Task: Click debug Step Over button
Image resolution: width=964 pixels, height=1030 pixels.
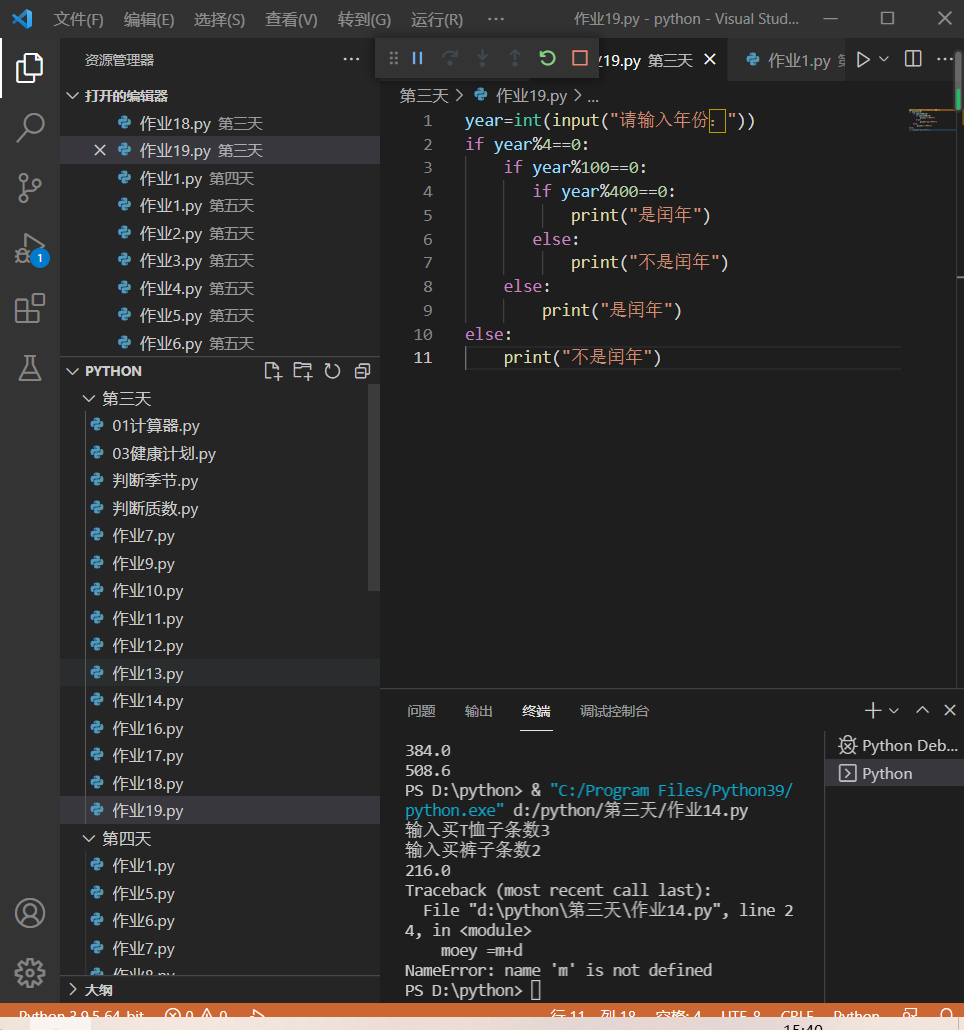Action: tap(450, 58)
